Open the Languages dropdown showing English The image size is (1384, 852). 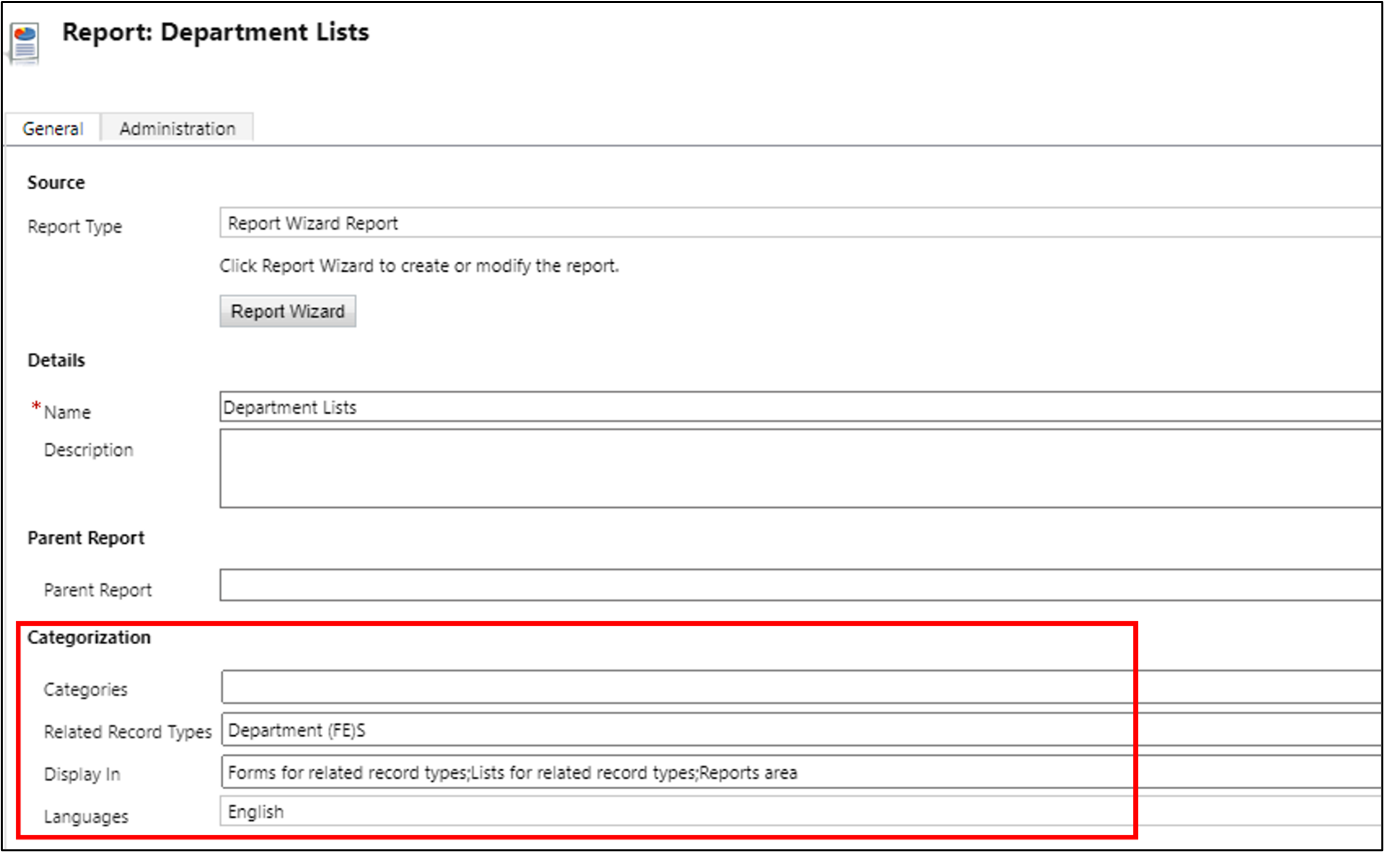coord(801,812)
